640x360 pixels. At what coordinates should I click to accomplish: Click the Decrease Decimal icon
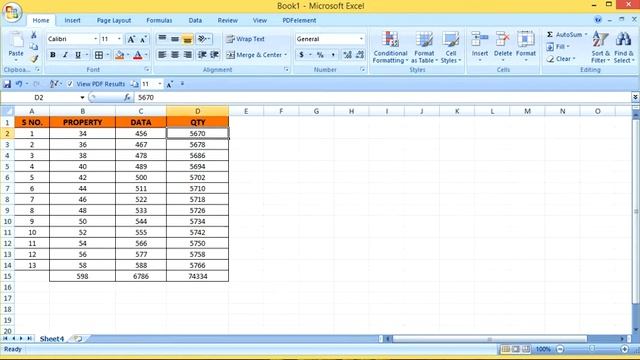(360, 55)
